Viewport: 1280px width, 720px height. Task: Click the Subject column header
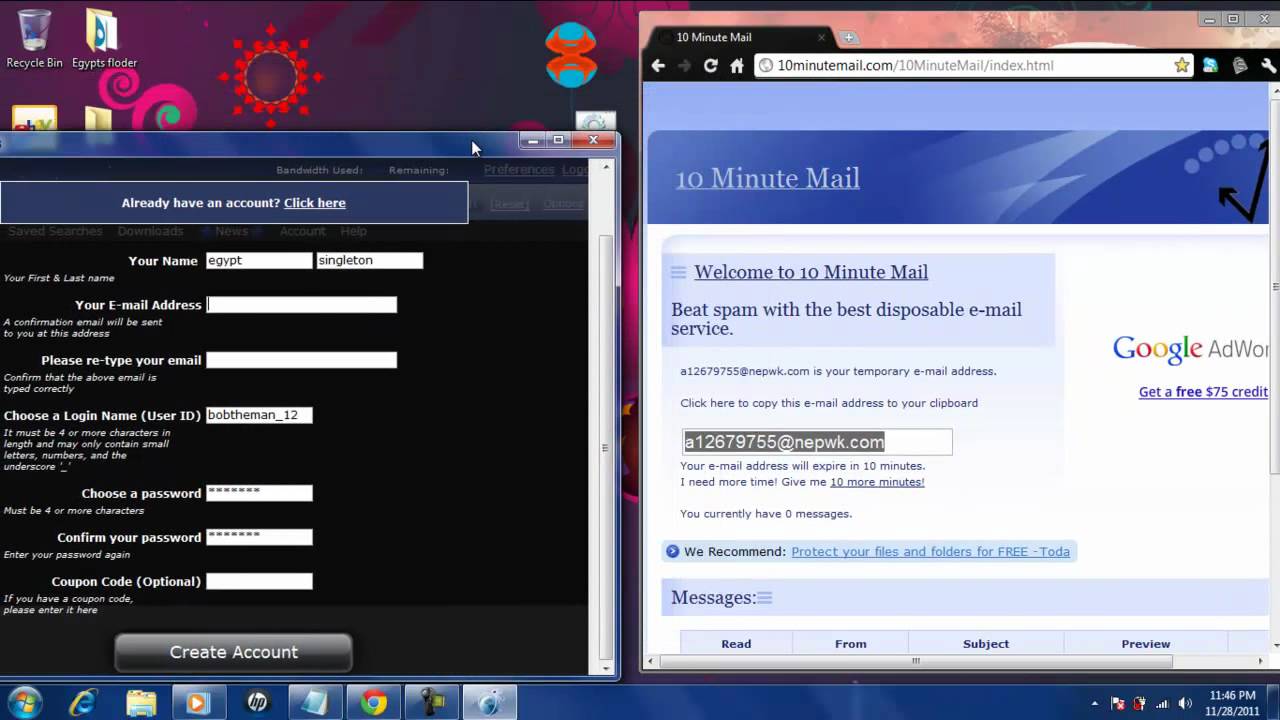[986, 644]
